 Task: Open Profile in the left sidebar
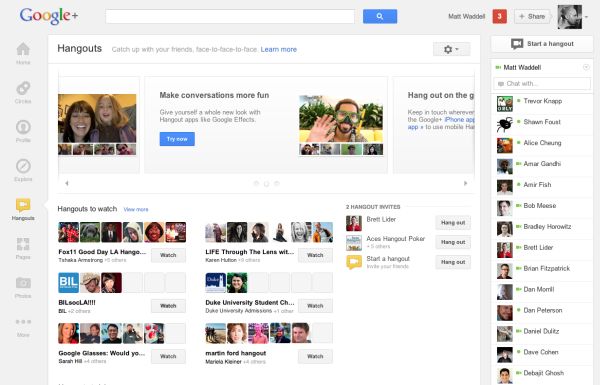pos(23,131)
